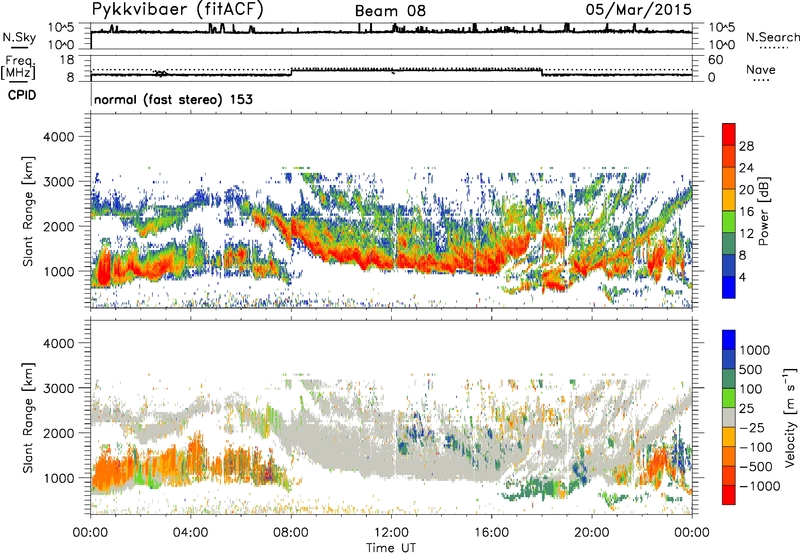This screenshot has height=554, width=800.
Task: Click 'normal (fast stereo) 153' text
Action: click(x=173, y=99)
